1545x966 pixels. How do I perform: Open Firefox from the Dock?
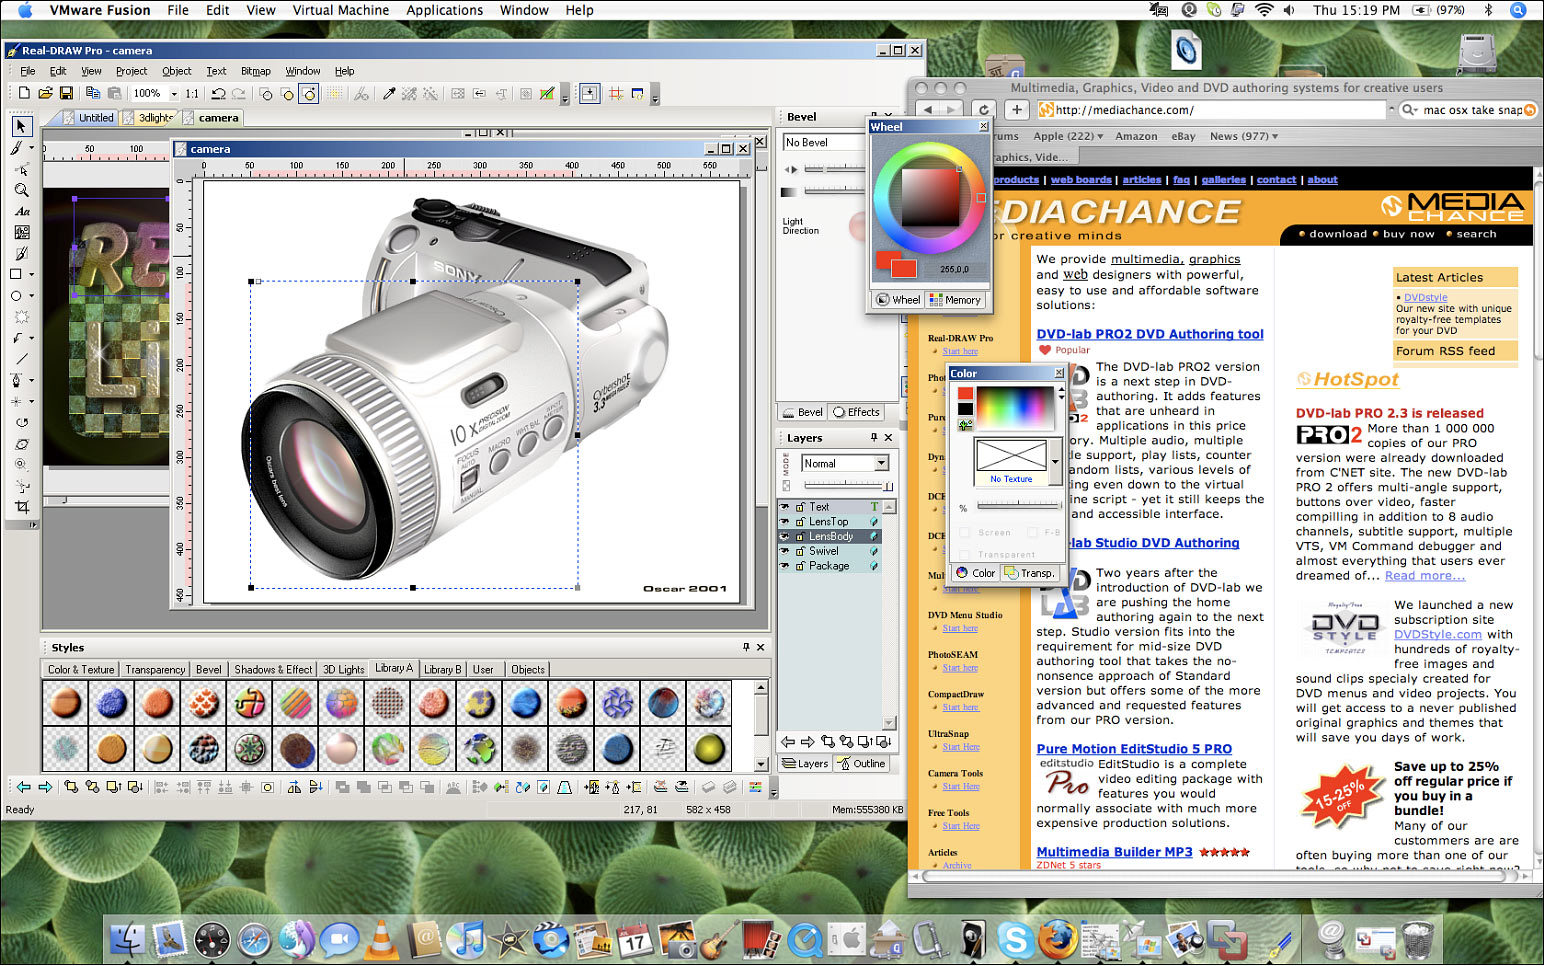[x=1056, y=939]
